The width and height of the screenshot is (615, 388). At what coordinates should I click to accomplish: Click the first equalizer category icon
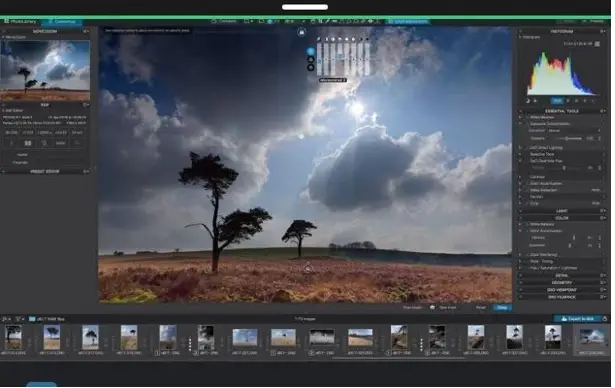coord(319,39)
